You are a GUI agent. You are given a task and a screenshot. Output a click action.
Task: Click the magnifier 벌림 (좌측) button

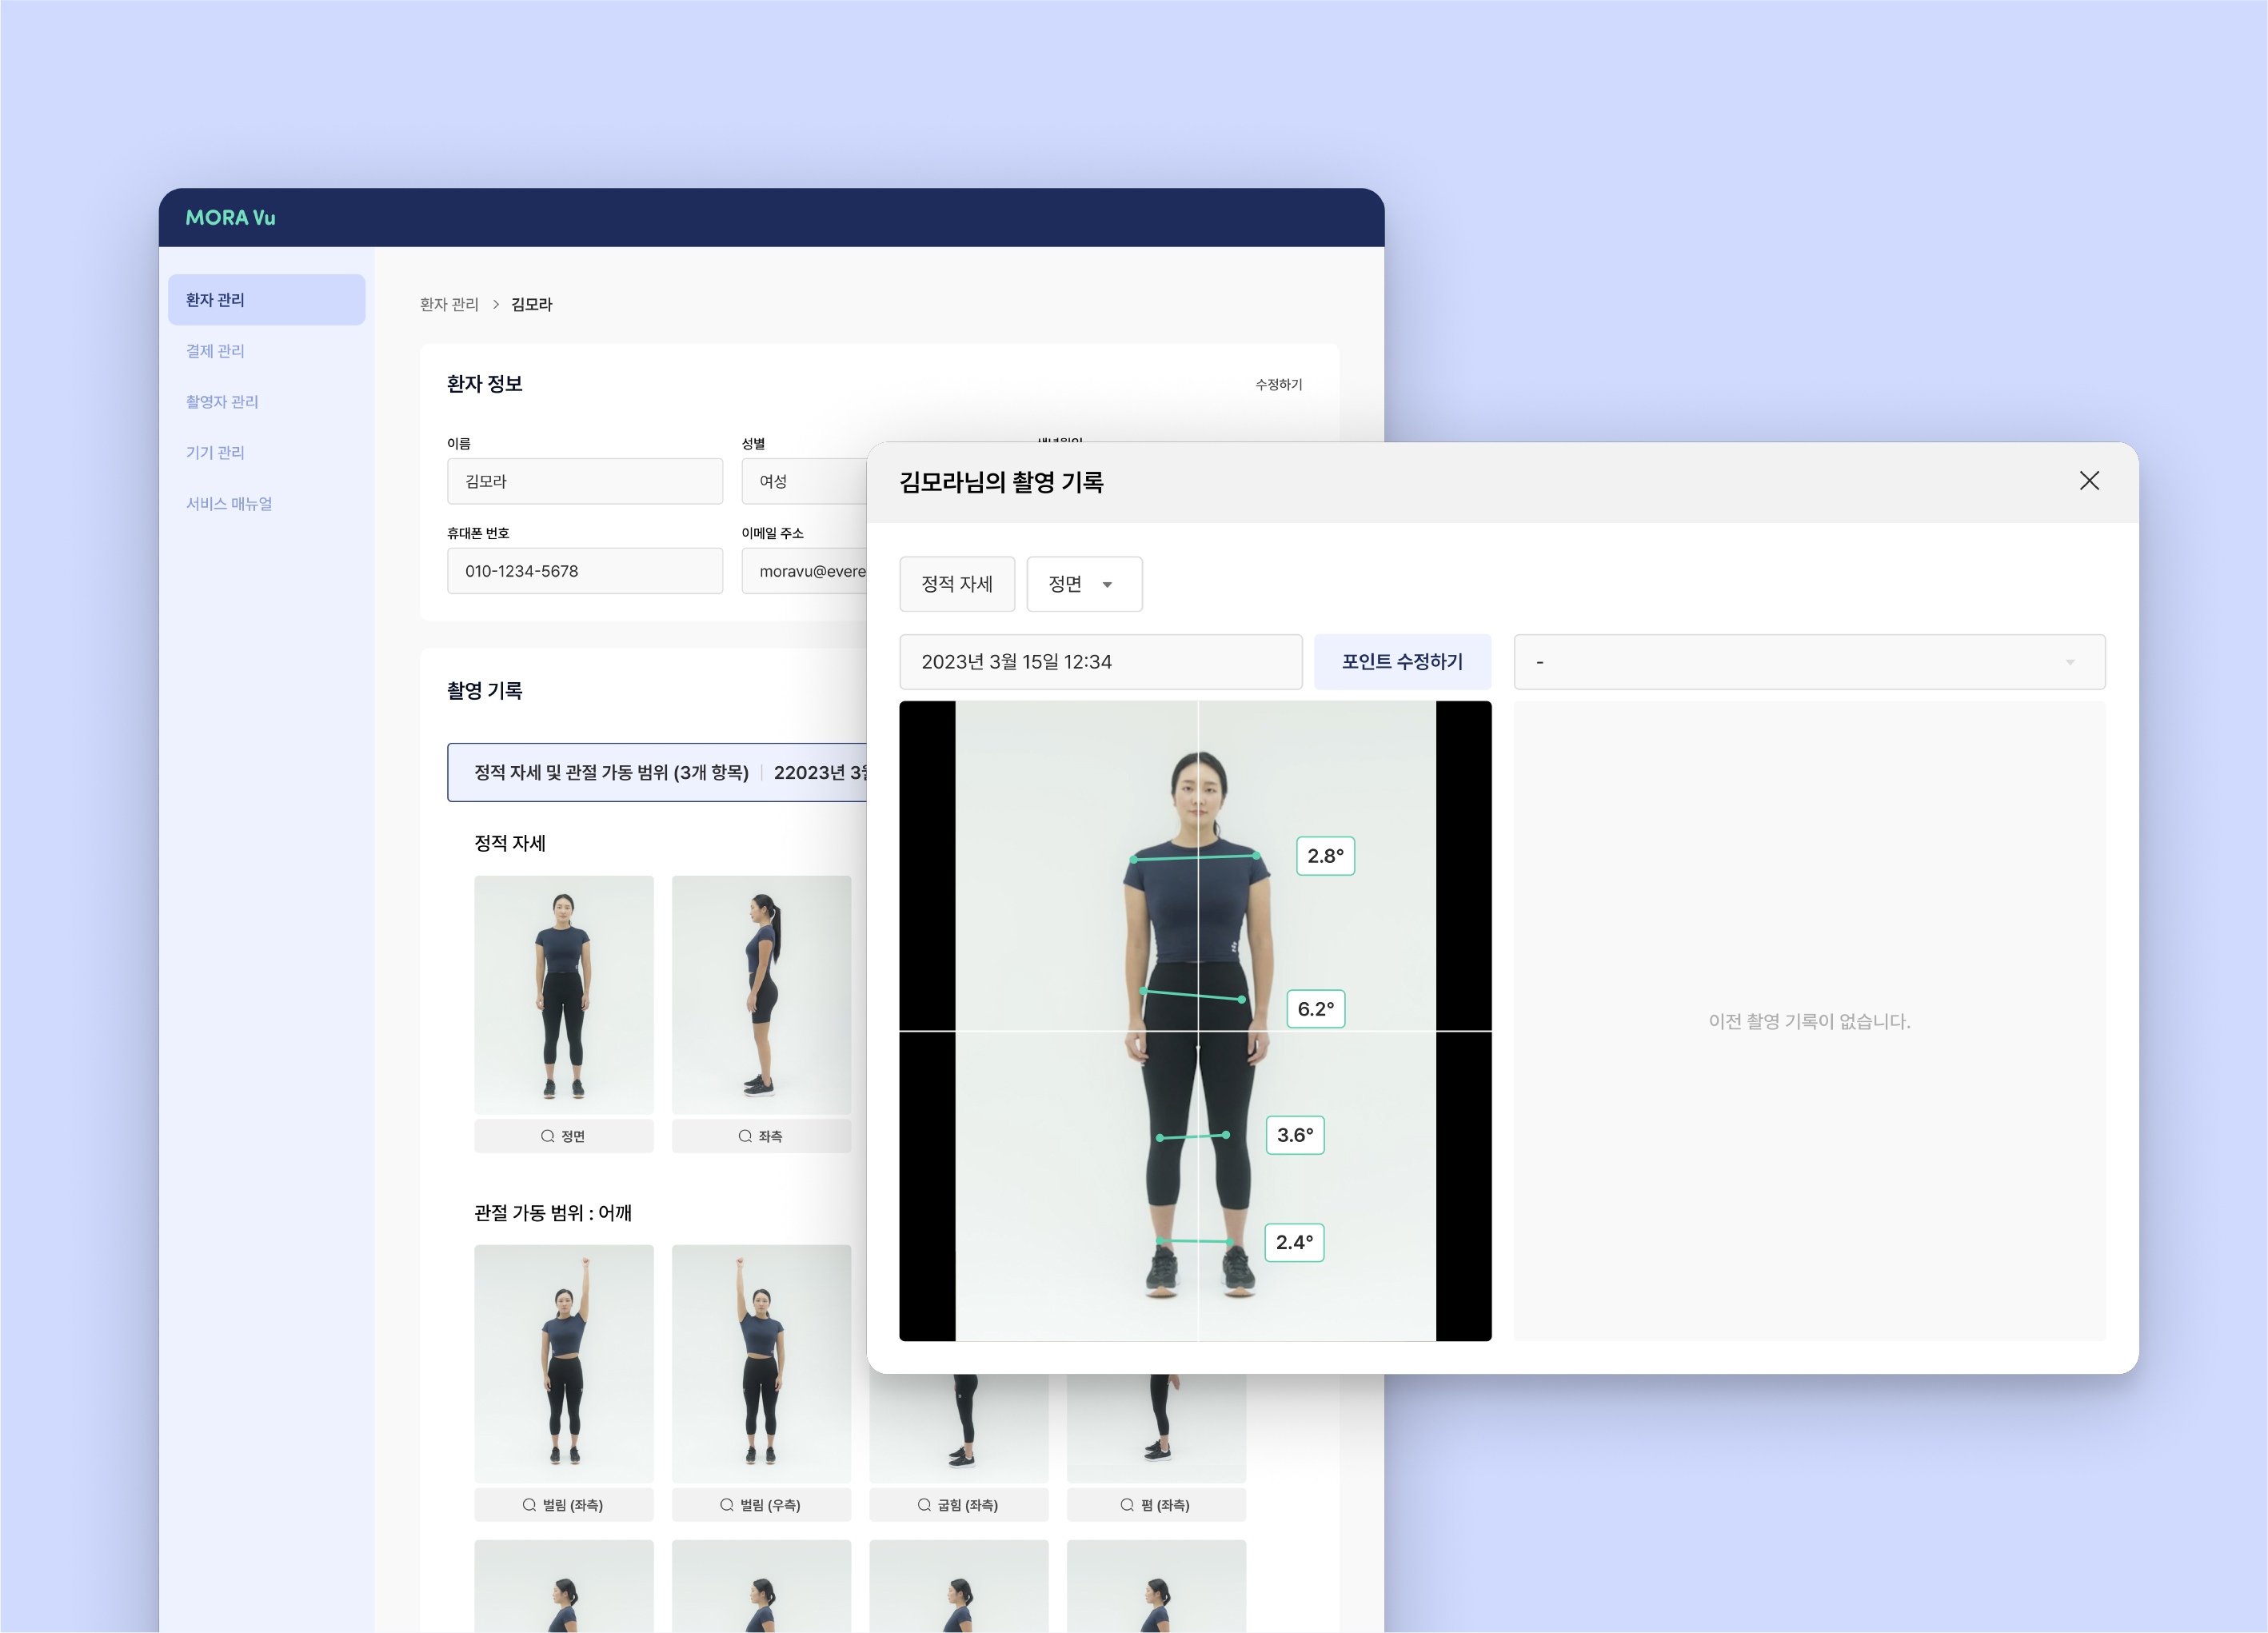pos(564,1505)
